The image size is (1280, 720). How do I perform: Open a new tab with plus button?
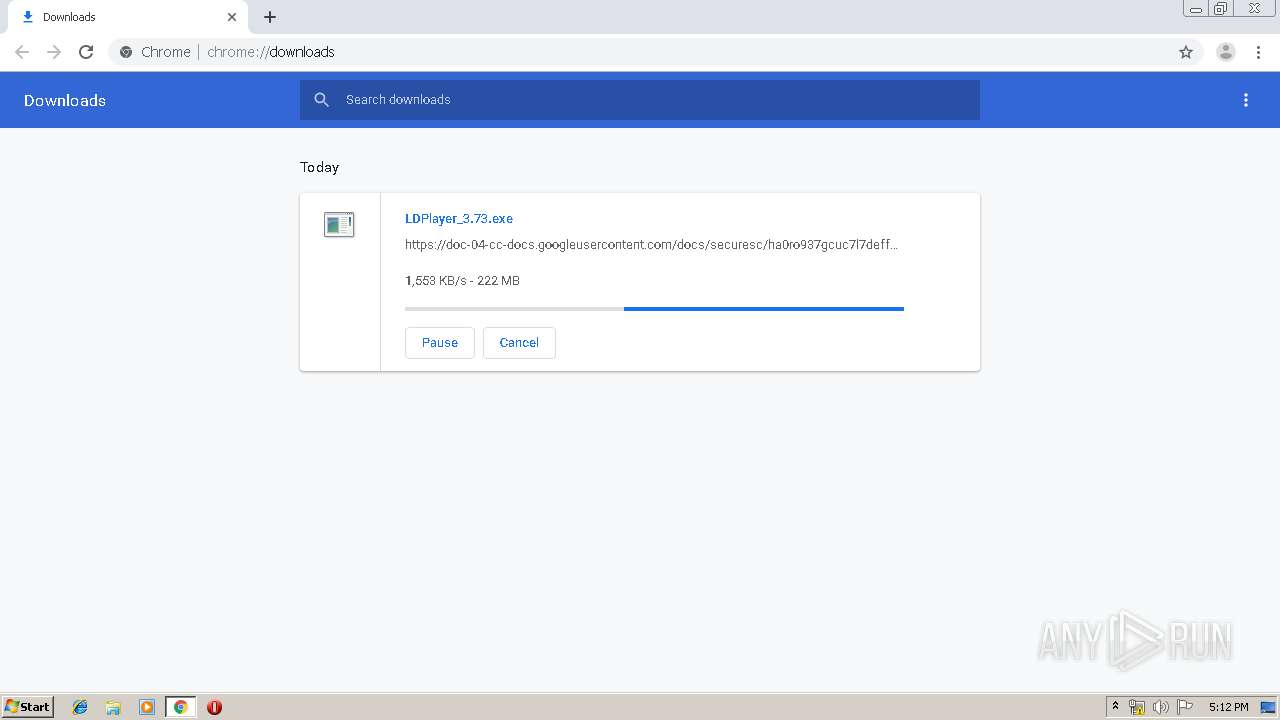click(x=270, y=17)
